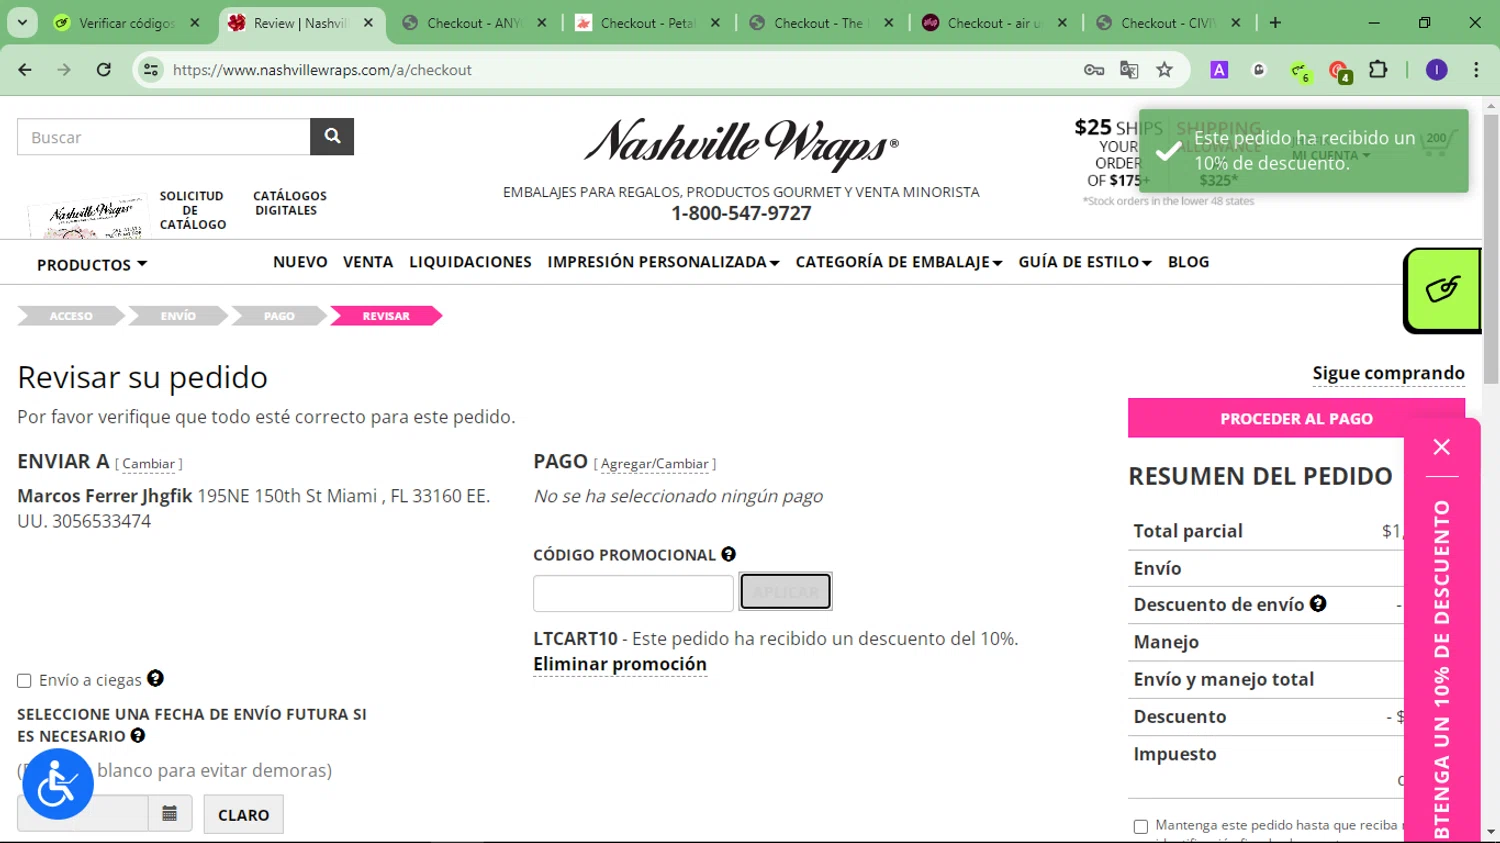1500x843 pixels.
Task: Focus the Buscar search field
Action: click(x=164, y=137)
